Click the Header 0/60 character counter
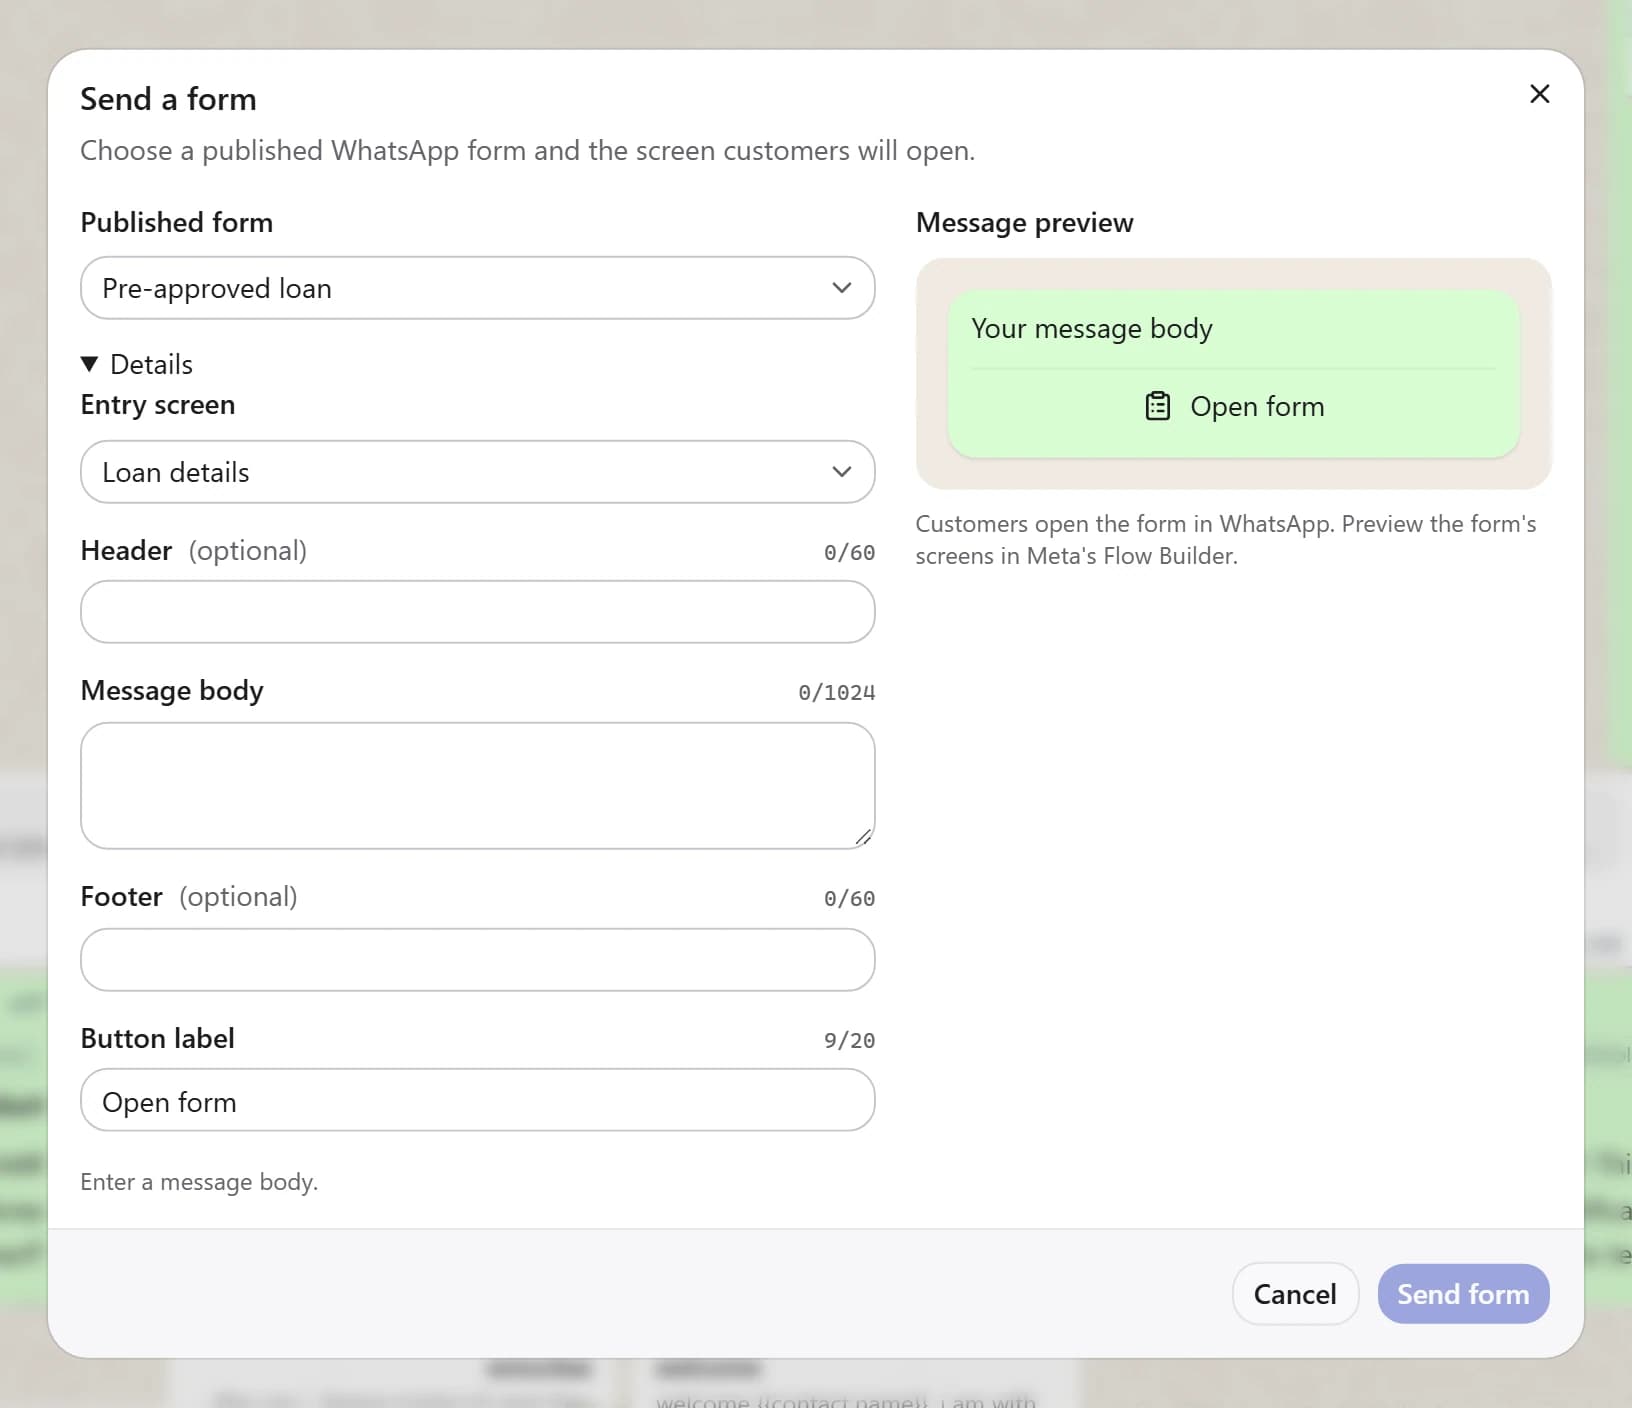 tap(849, 553)
